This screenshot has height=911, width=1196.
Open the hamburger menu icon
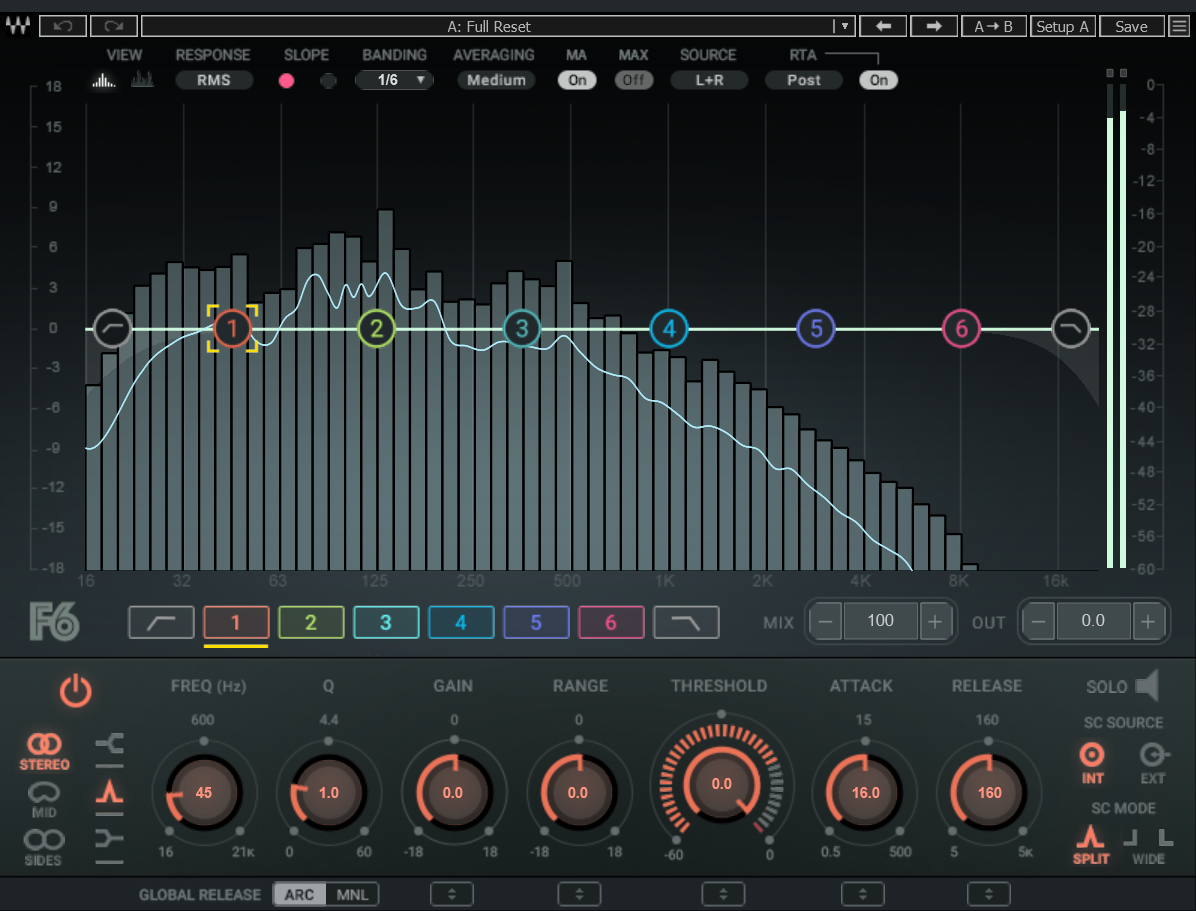point(1179,26)
